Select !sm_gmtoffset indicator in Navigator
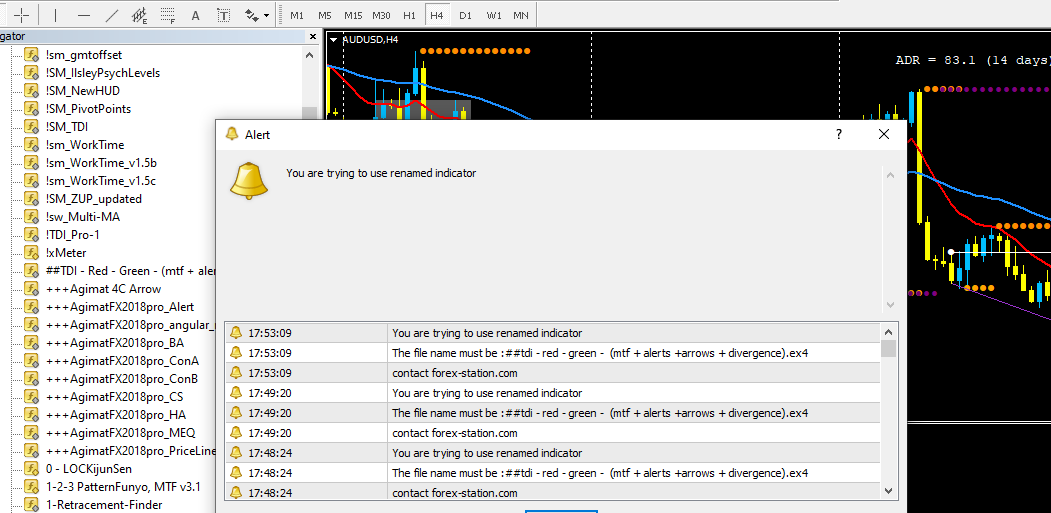1051x513 pixels. point(84,55)
